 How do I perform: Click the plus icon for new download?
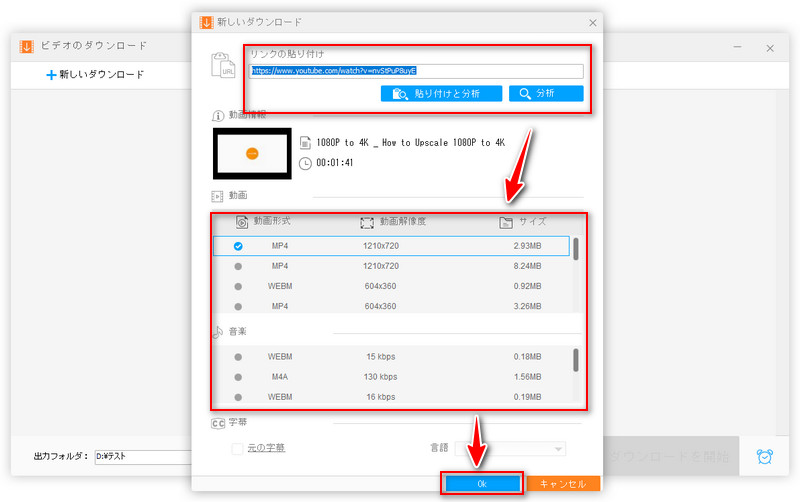click(51, 75)
